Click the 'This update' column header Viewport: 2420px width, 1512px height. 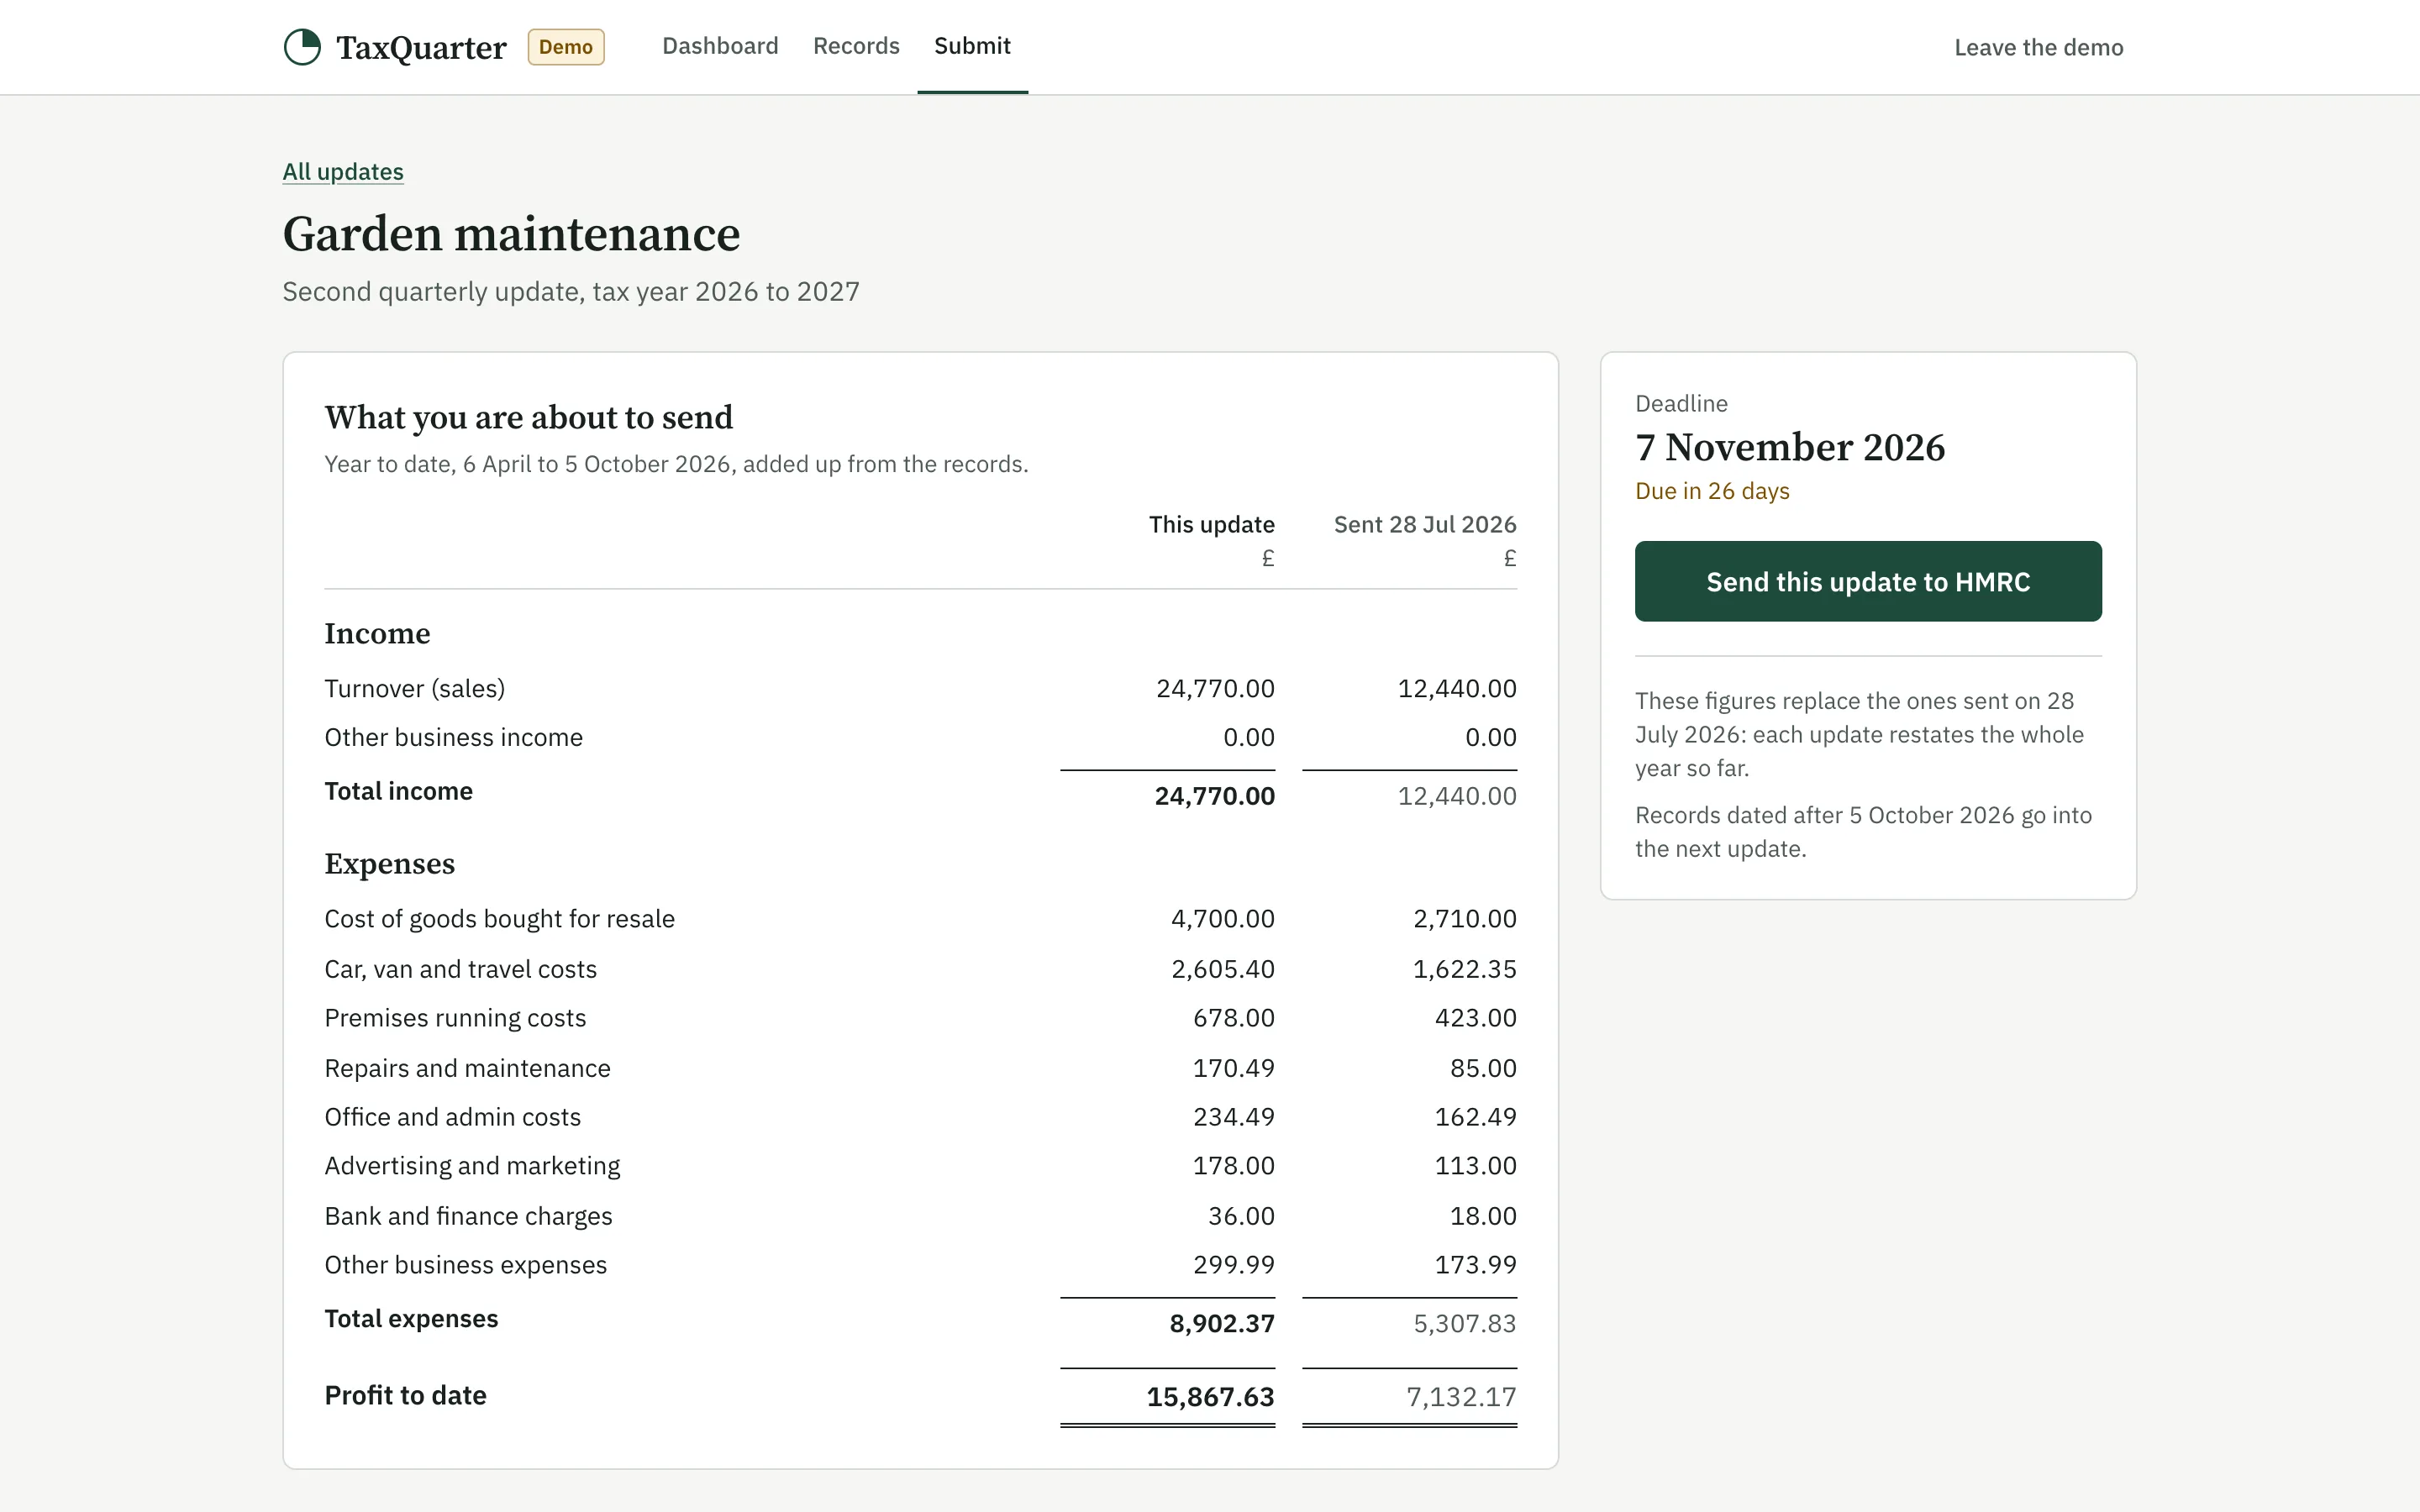tap(1211, 524)
